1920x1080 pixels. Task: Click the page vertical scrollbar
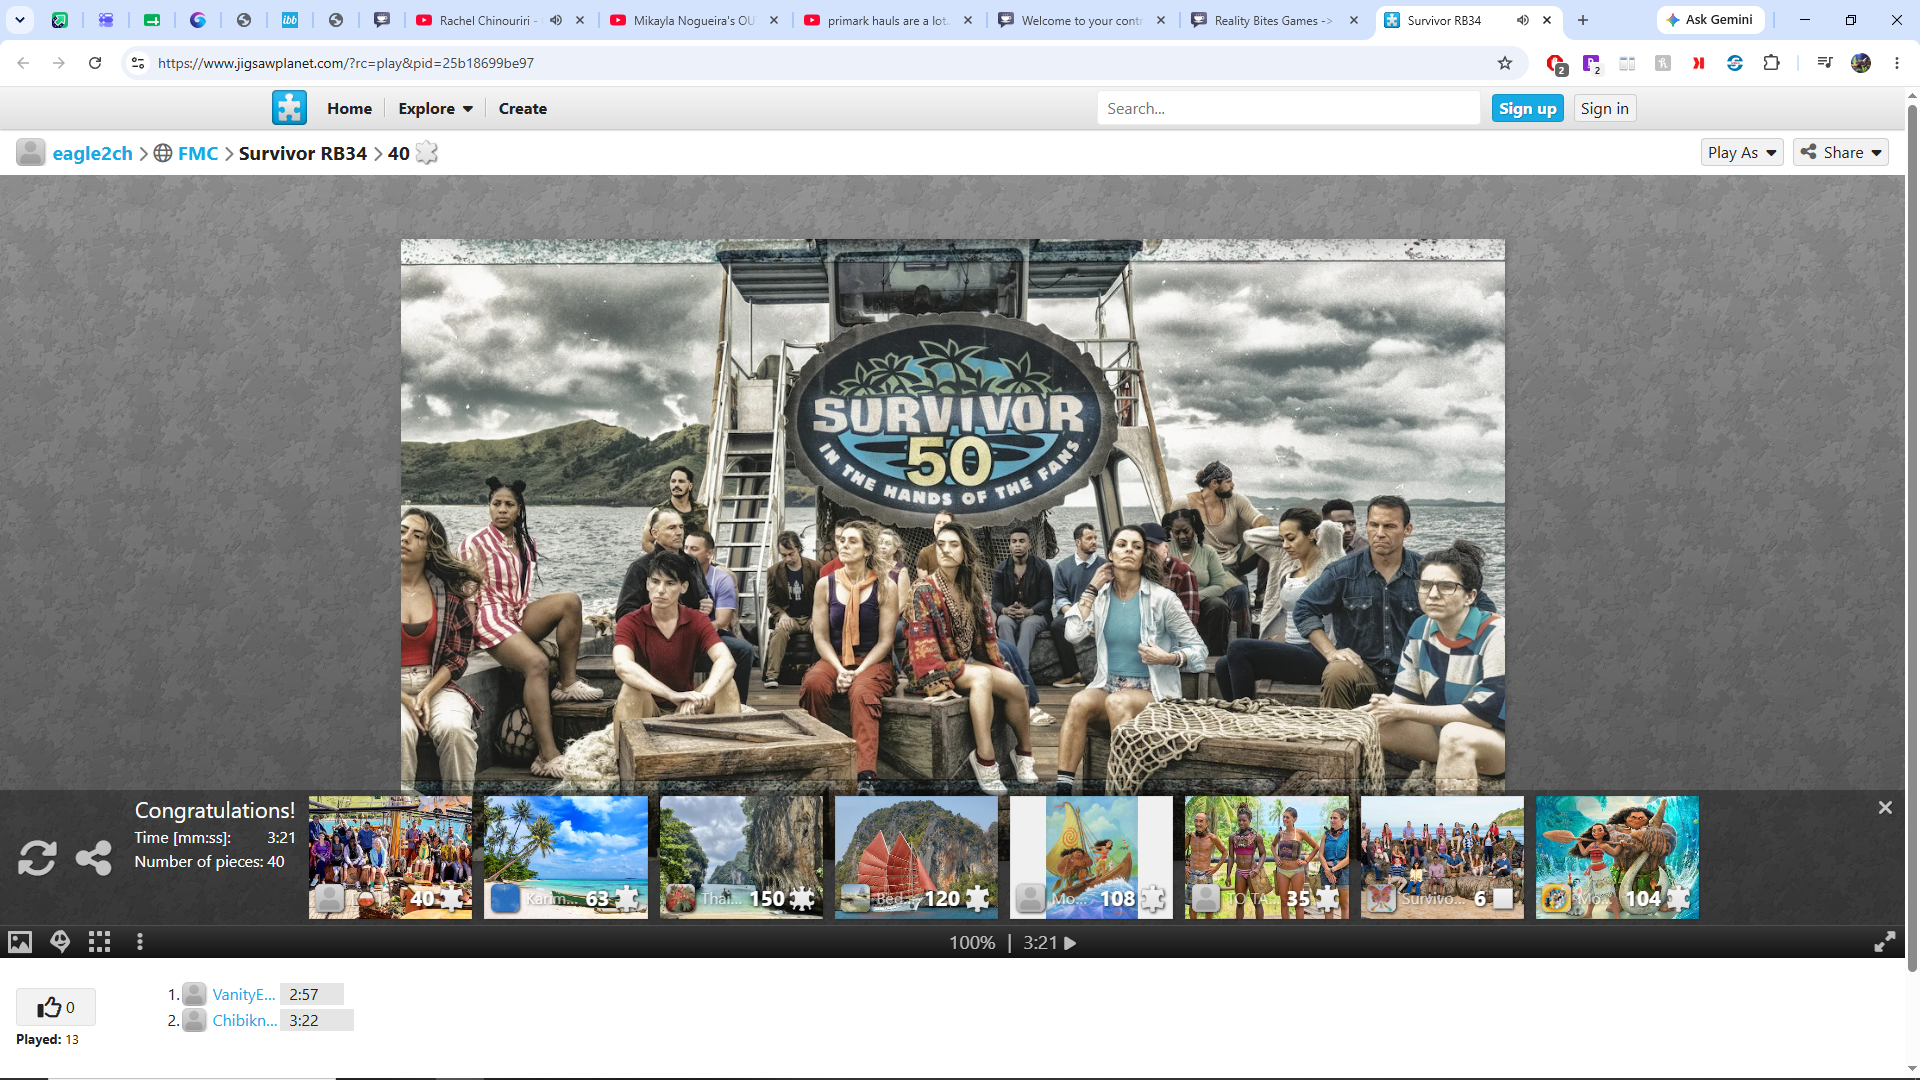tap(1912, 540)
